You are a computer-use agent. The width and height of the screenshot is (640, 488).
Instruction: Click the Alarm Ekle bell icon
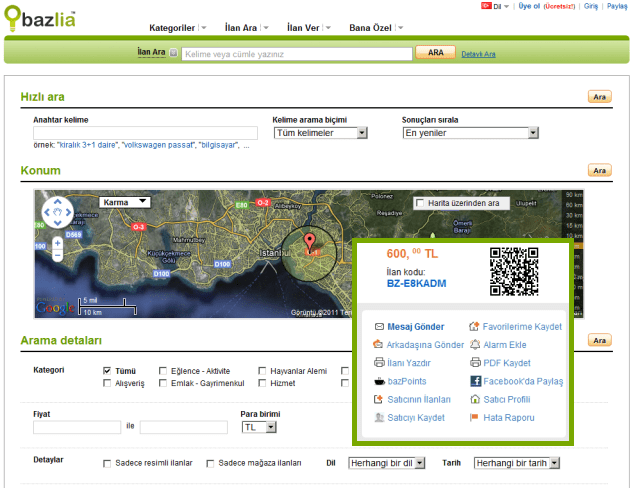tap(475, 345)
